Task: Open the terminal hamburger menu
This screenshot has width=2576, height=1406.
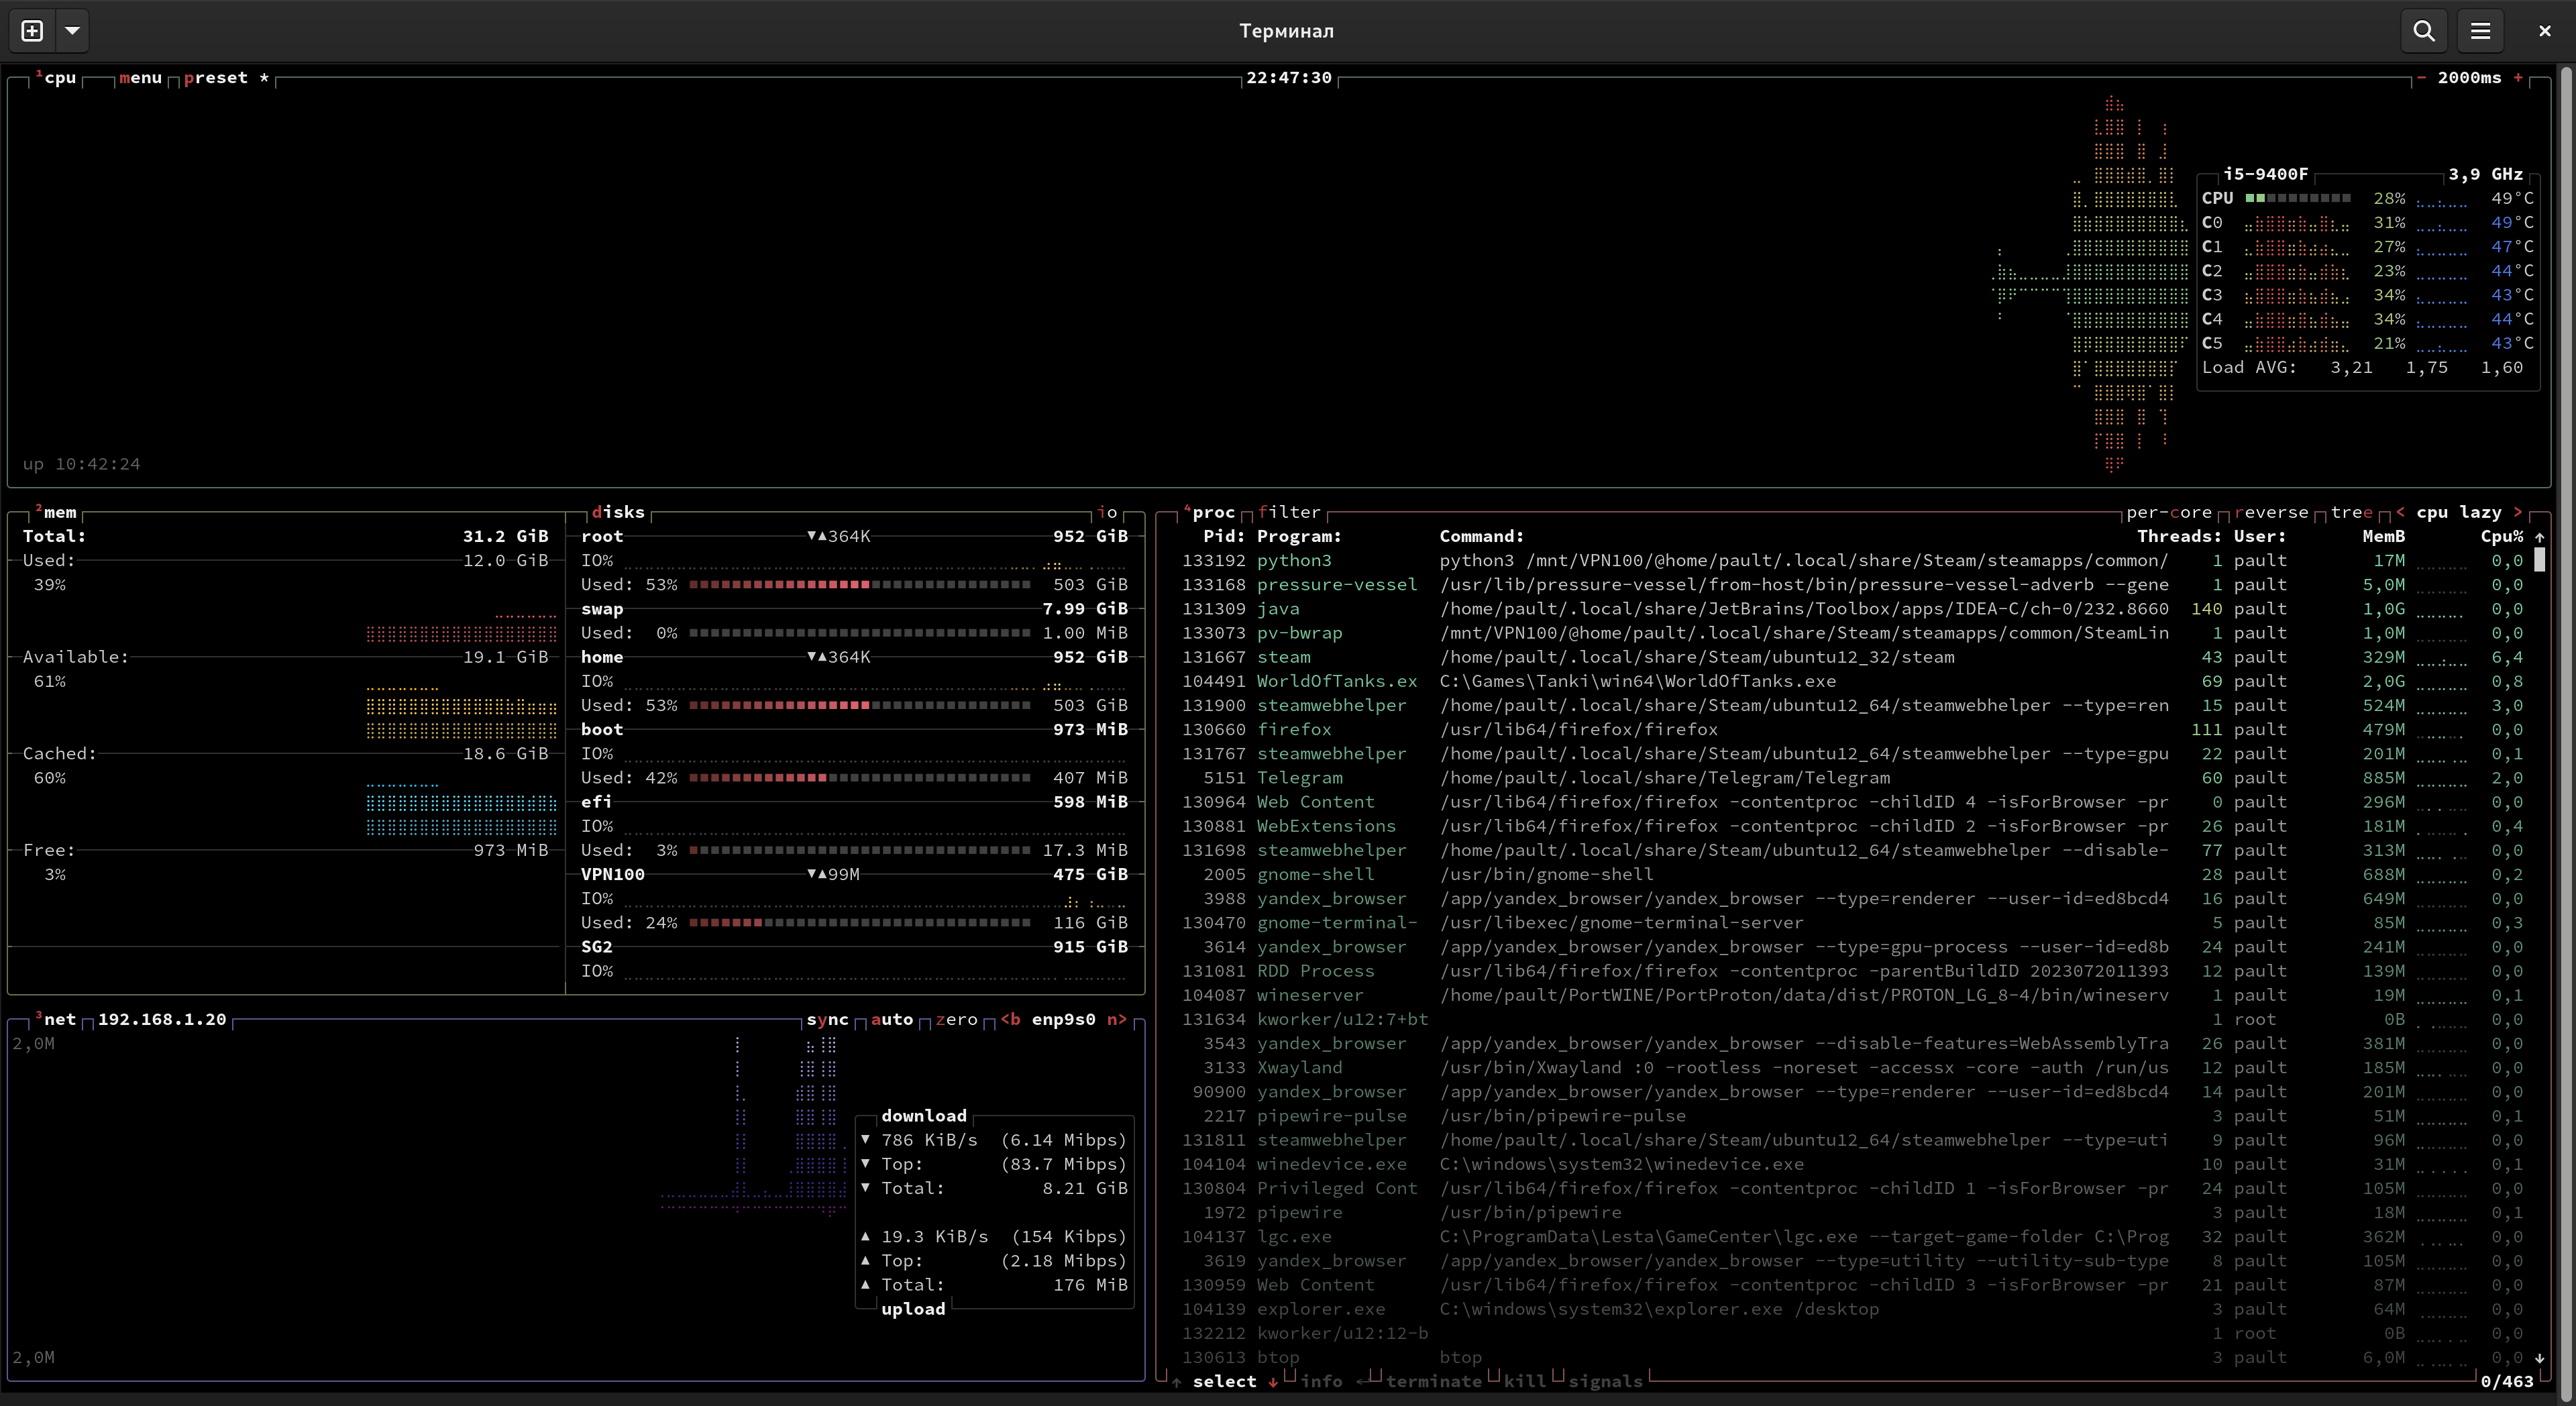Action: (2480, 31)
